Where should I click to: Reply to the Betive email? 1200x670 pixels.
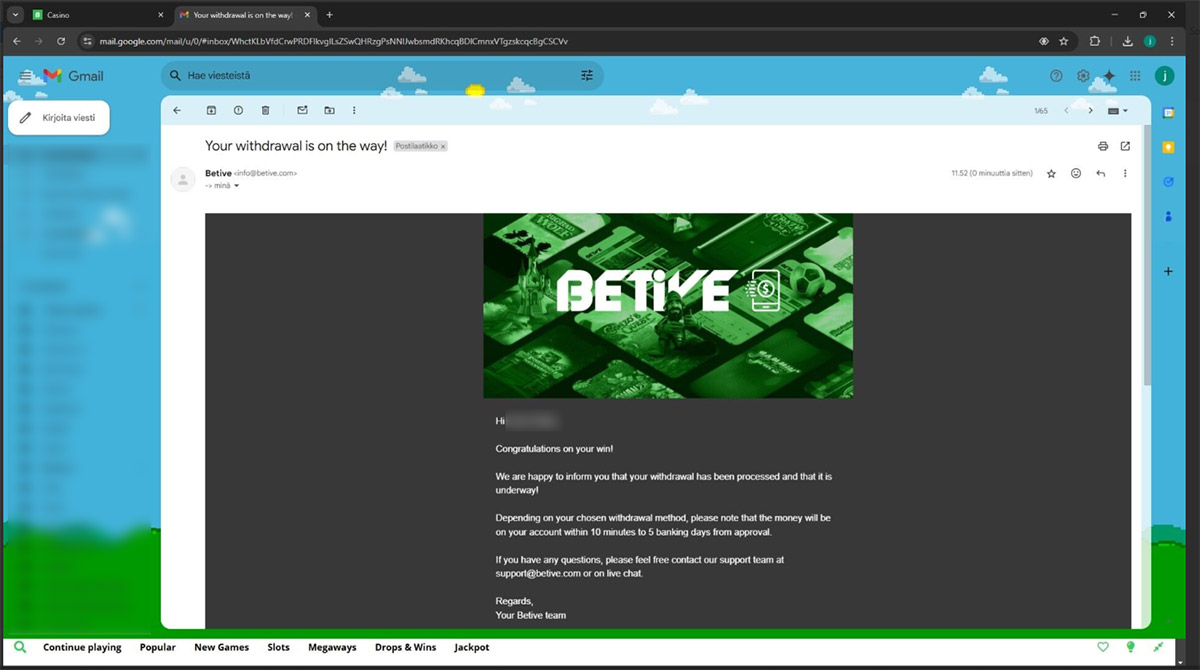coord(1100,173)
